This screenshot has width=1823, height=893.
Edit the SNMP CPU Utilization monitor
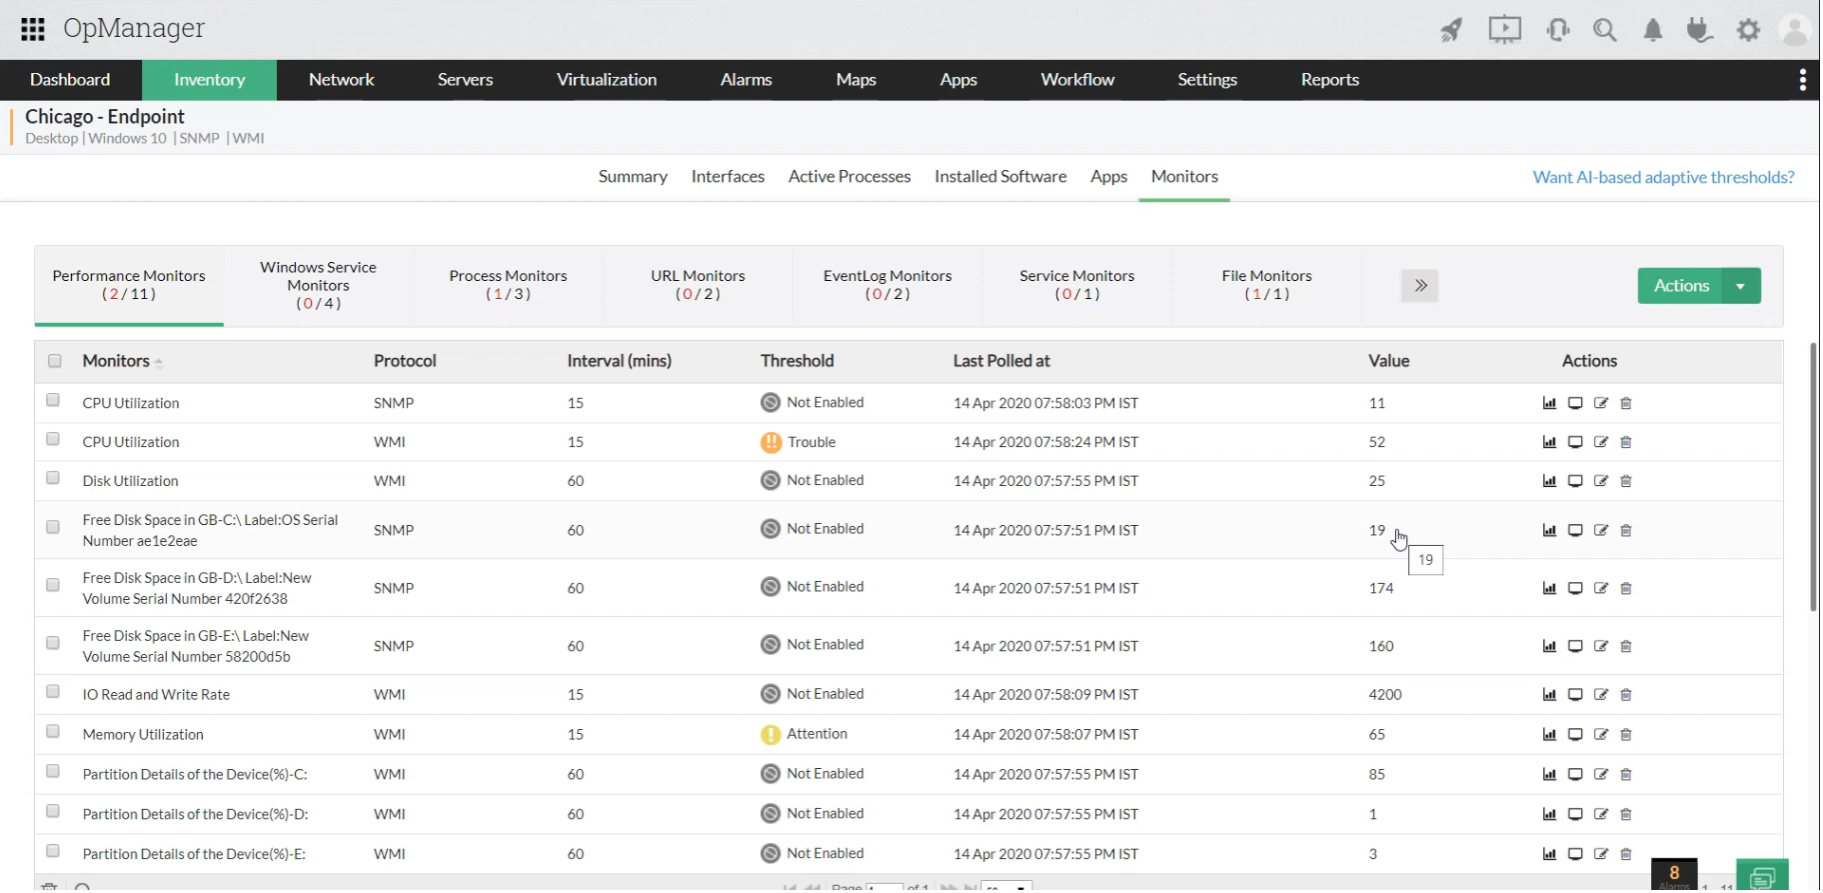[x=1601, y=404]
